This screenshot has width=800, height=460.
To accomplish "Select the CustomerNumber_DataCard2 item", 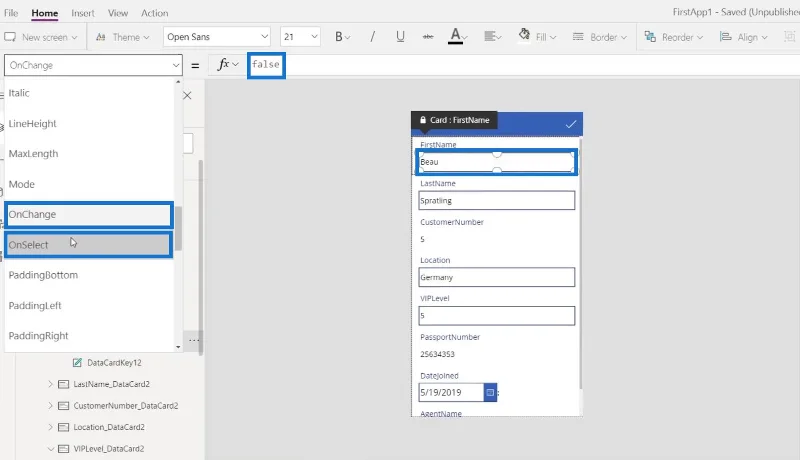I will [126, 405].
